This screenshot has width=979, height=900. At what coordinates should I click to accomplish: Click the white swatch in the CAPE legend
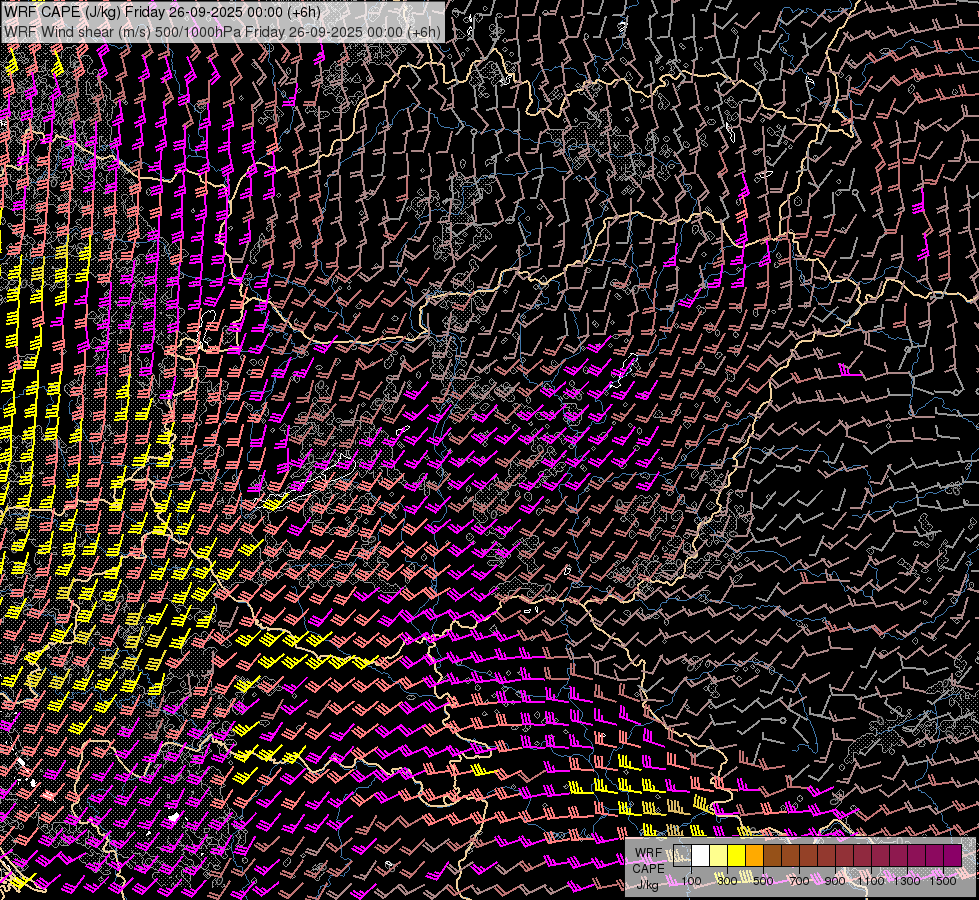pyautogui.click(x=701, y=855)
